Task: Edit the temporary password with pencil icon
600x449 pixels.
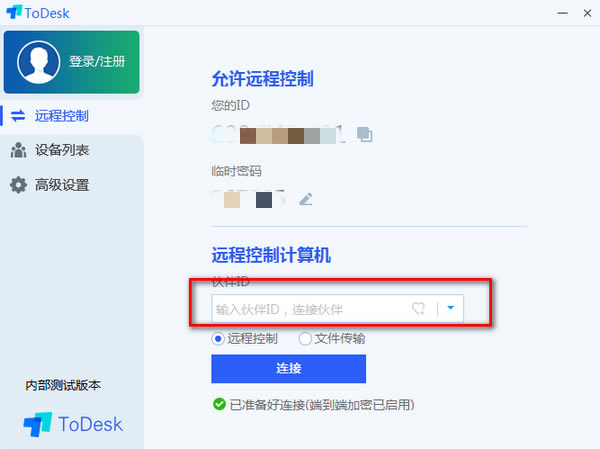Action: click(306, 199)
